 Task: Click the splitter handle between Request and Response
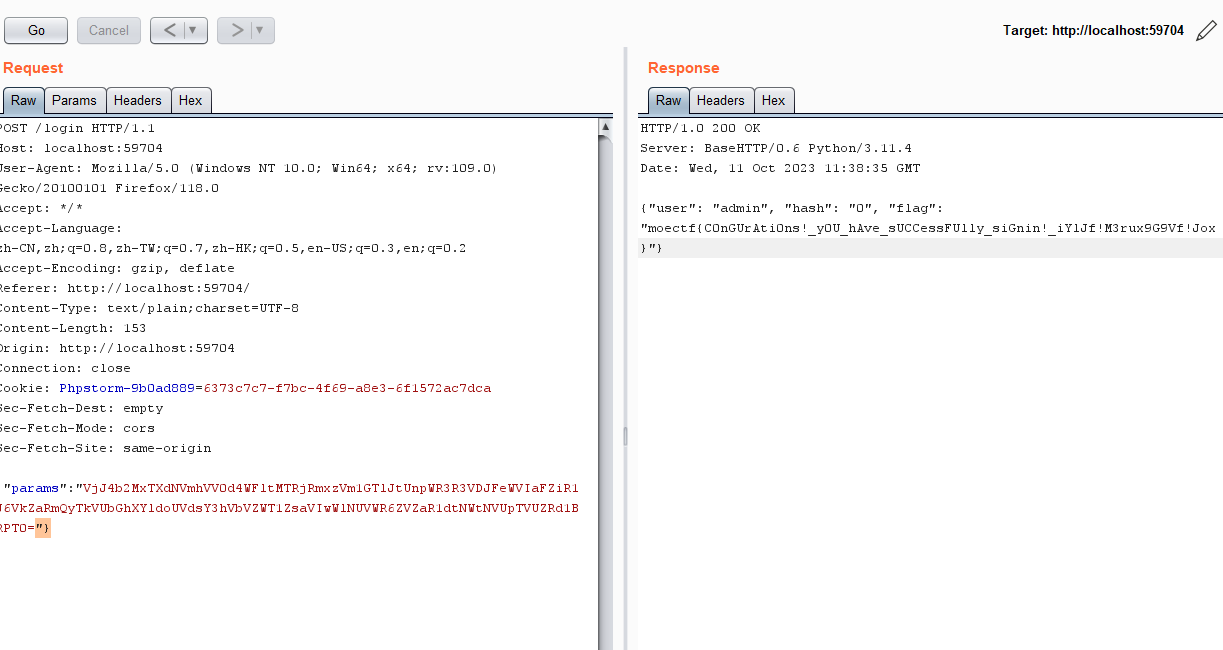click(625, 436)
